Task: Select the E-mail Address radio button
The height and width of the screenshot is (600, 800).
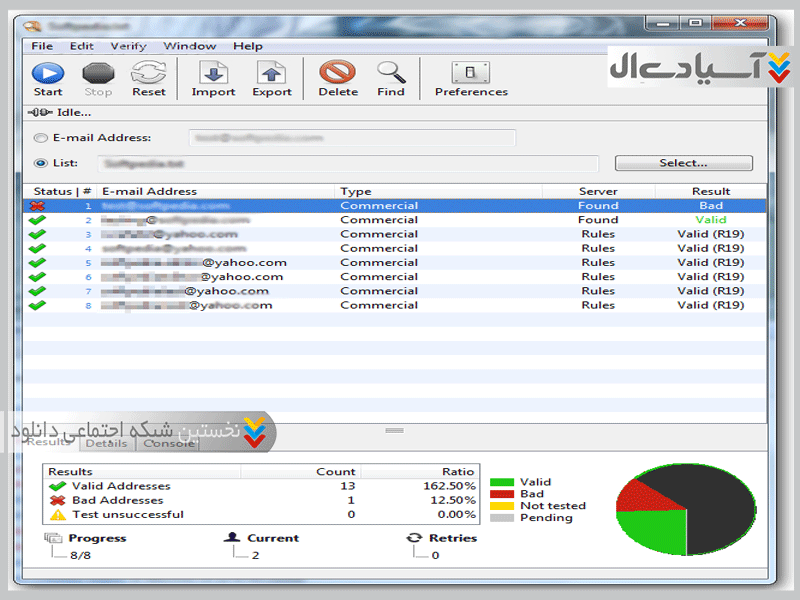Action: 41,138
